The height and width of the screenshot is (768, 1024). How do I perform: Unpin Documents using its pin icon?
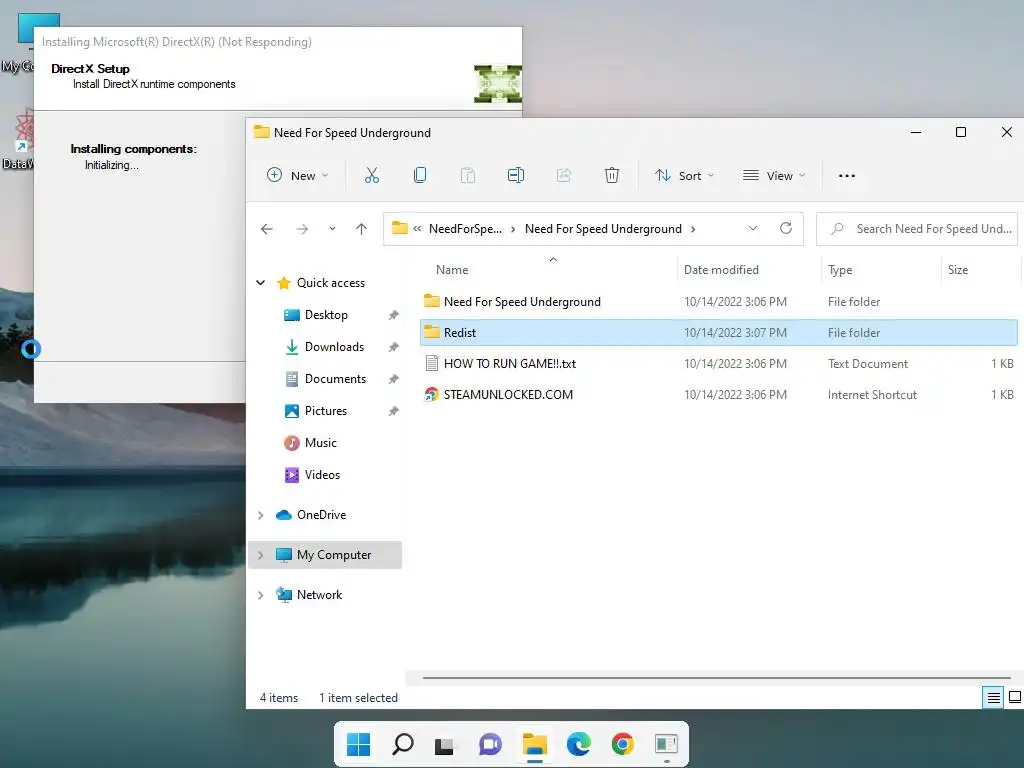click(393, 379)
